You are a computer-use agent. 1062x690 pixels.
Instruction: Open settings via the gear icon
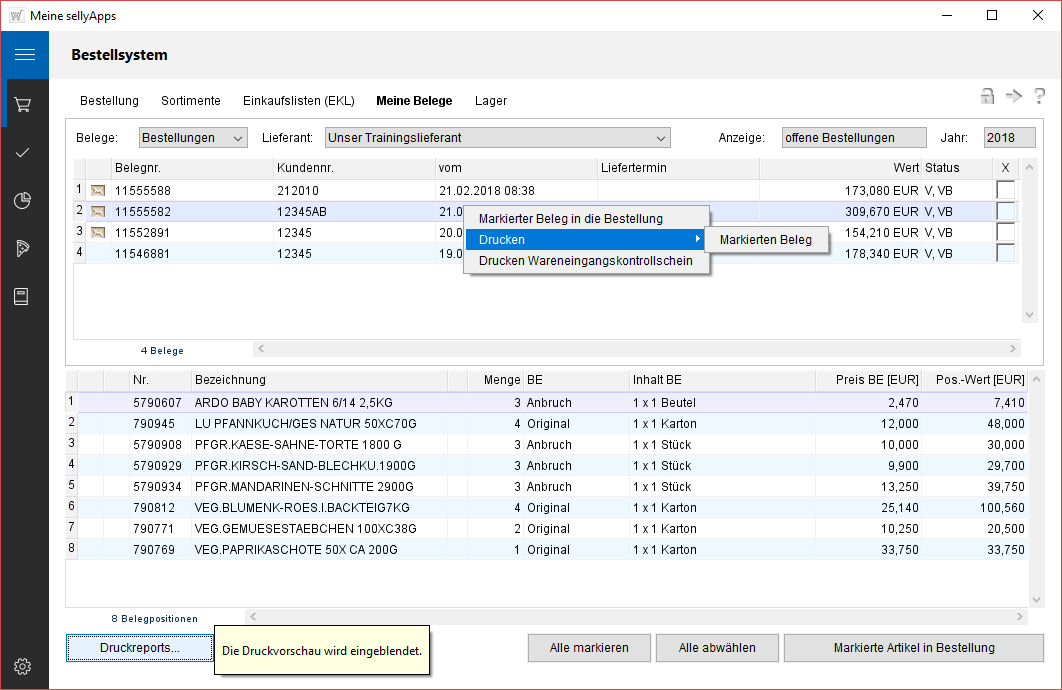pos(24,667)
